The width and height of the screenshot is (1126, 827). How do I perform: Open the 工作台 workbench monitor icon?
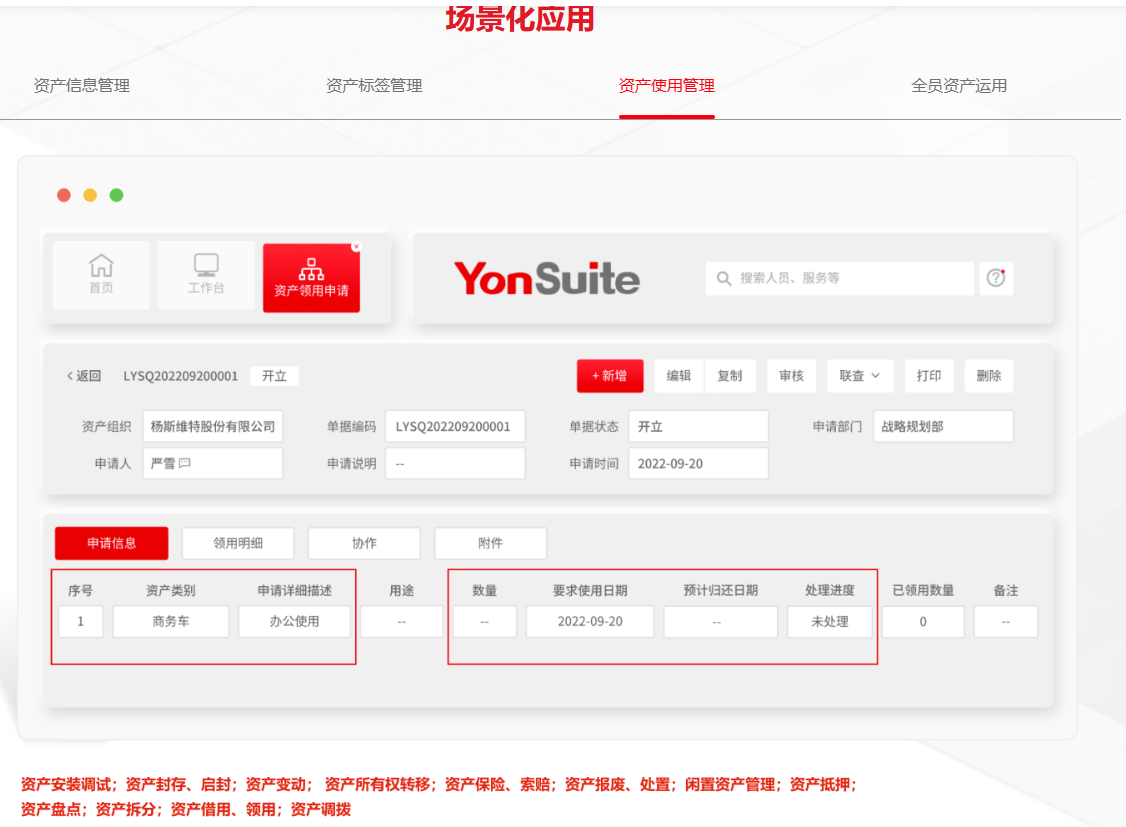[x=206, y=265]
